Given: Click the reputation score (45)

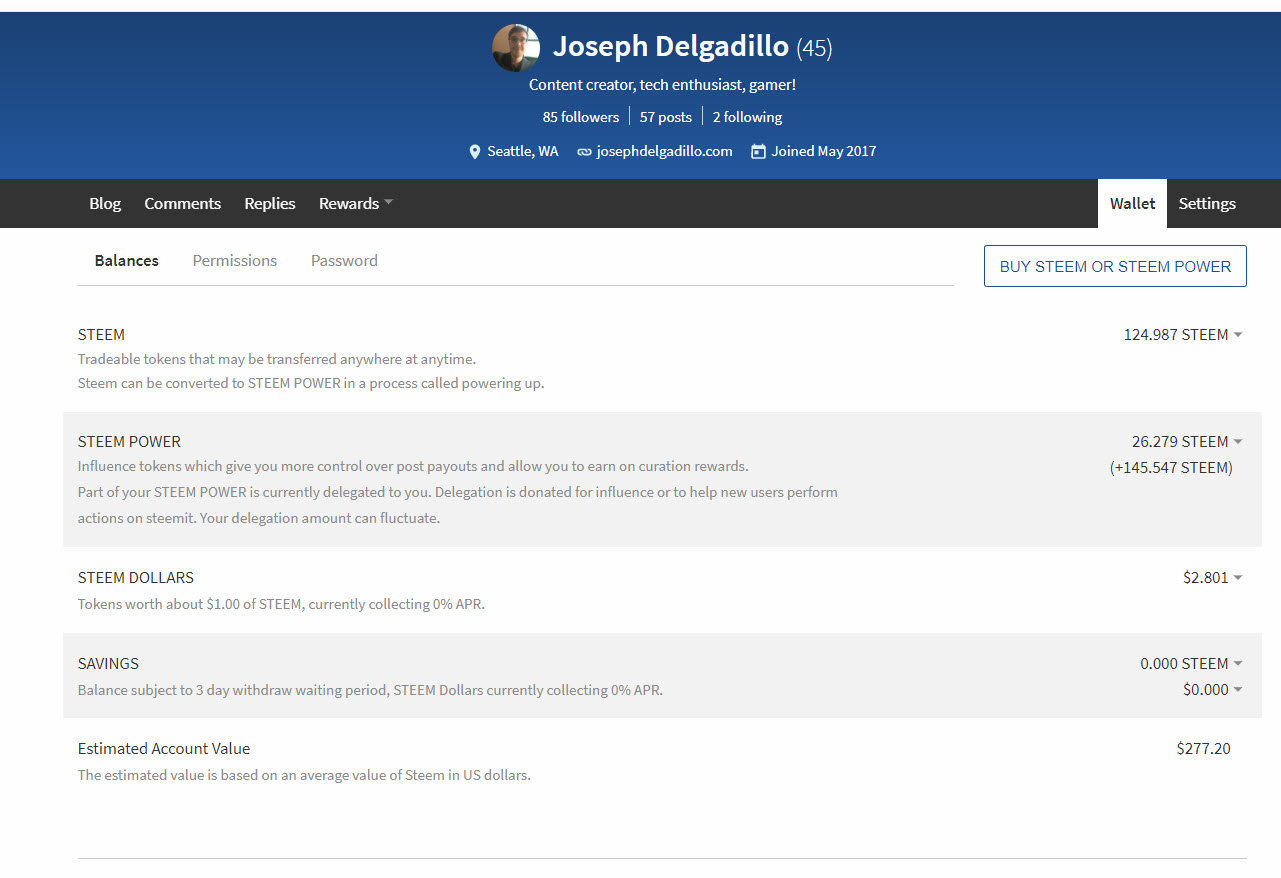Looking at the screenshot, I should (814, 47).
